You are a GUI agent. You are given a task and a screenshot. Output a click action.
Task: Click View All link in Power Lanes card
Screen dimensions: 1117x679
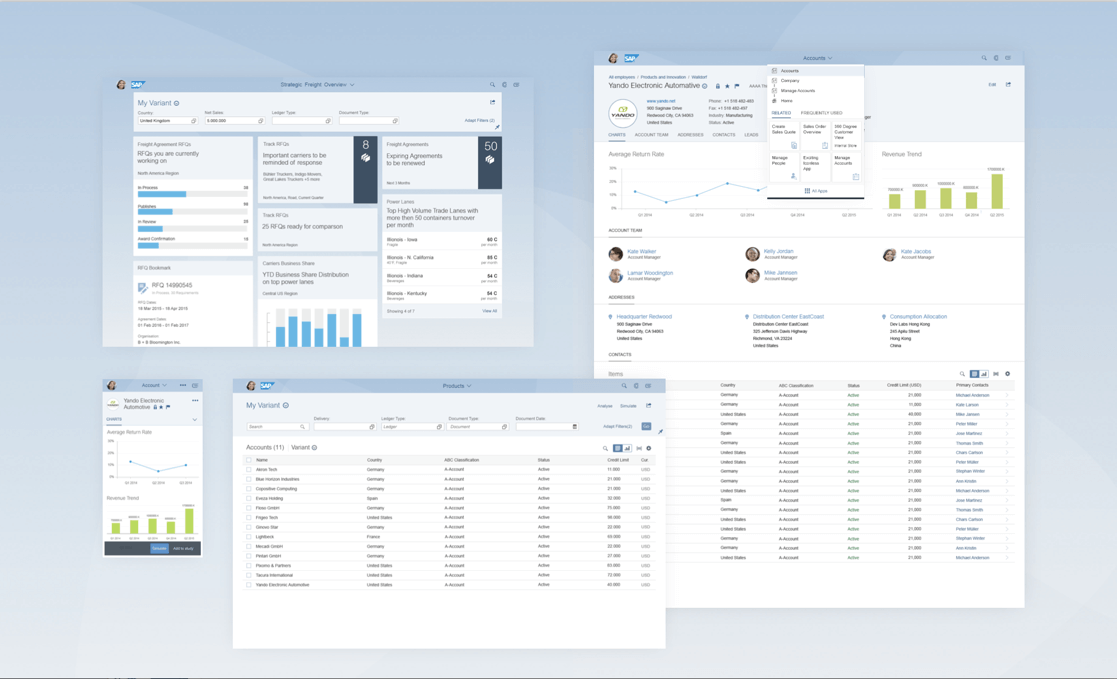[489, 311]
